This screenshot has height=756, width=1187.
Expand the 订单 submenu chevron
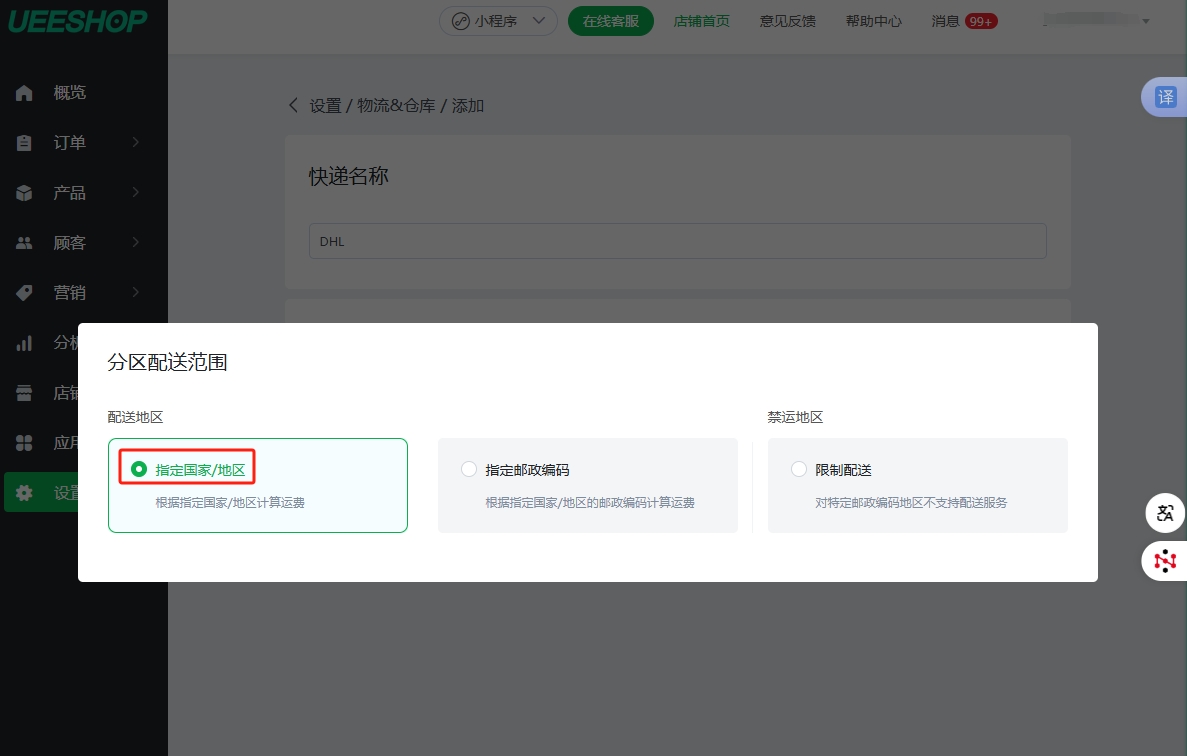(x=136, y=143)
